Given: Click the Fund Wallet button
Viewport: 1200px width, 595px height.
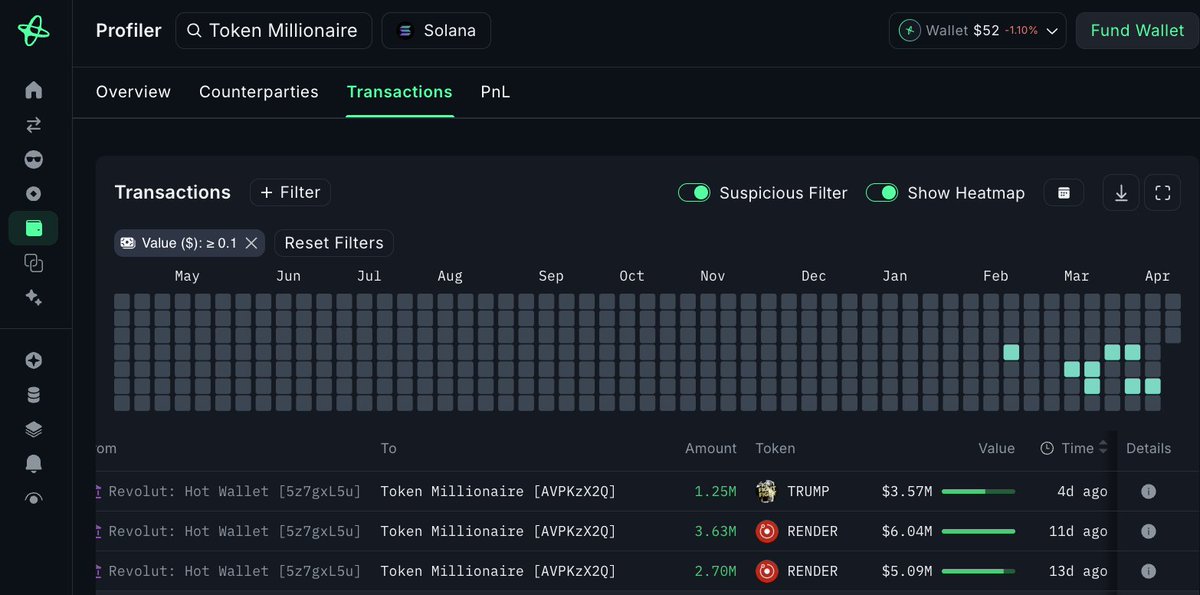Looking at the screenshot, I should pyautogui.click(x=1137, y=31).
